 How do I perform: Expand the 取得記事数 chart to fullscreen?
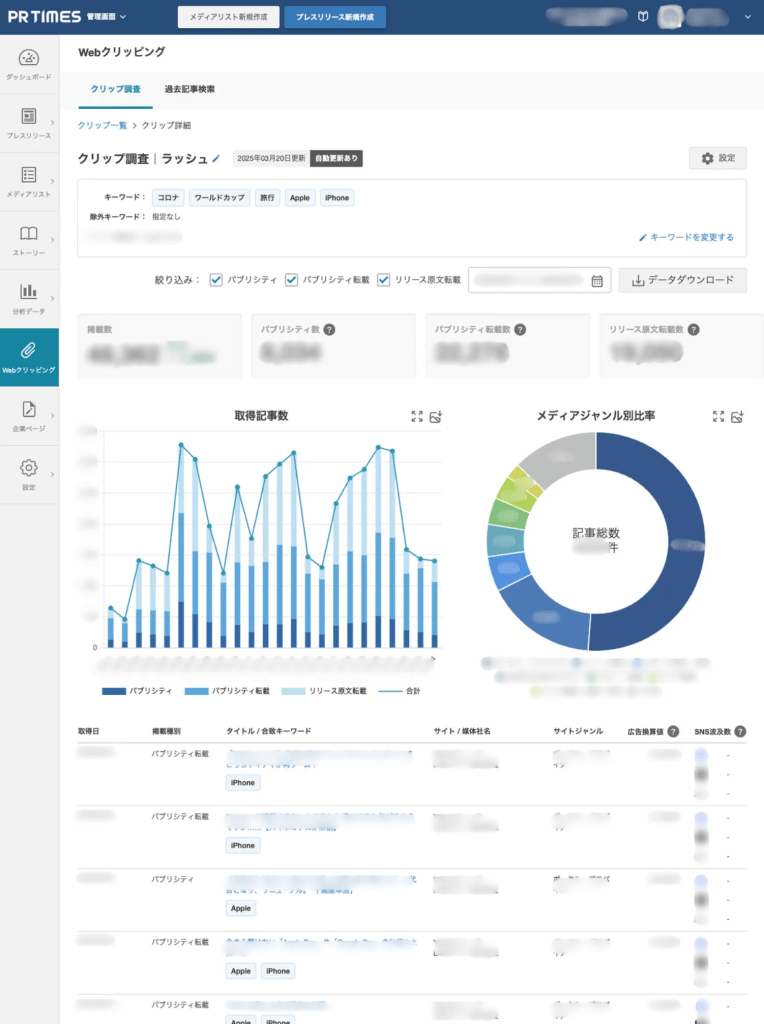click(417, 416)
